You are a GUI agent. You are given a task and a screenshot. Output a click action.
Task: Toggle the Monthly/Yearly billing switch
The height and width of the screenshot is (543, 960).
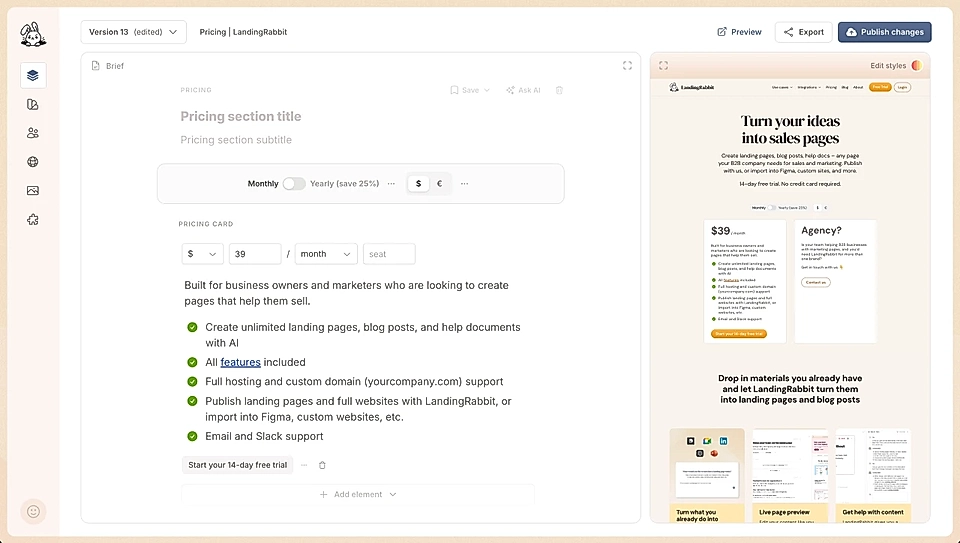294,184
